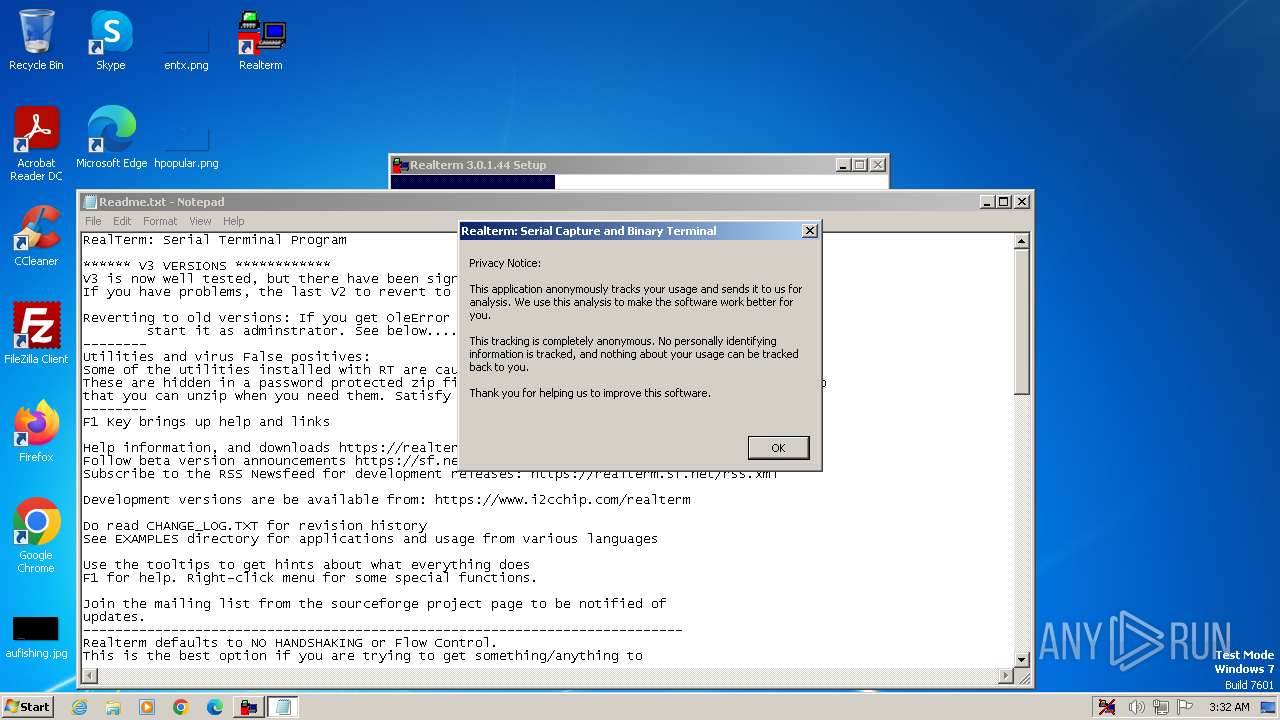Image resolution: width=1280 pixels, height=720 pixels.
Task: Launch Internet Explorer from taskbar
Action: (x=79, y=707)
